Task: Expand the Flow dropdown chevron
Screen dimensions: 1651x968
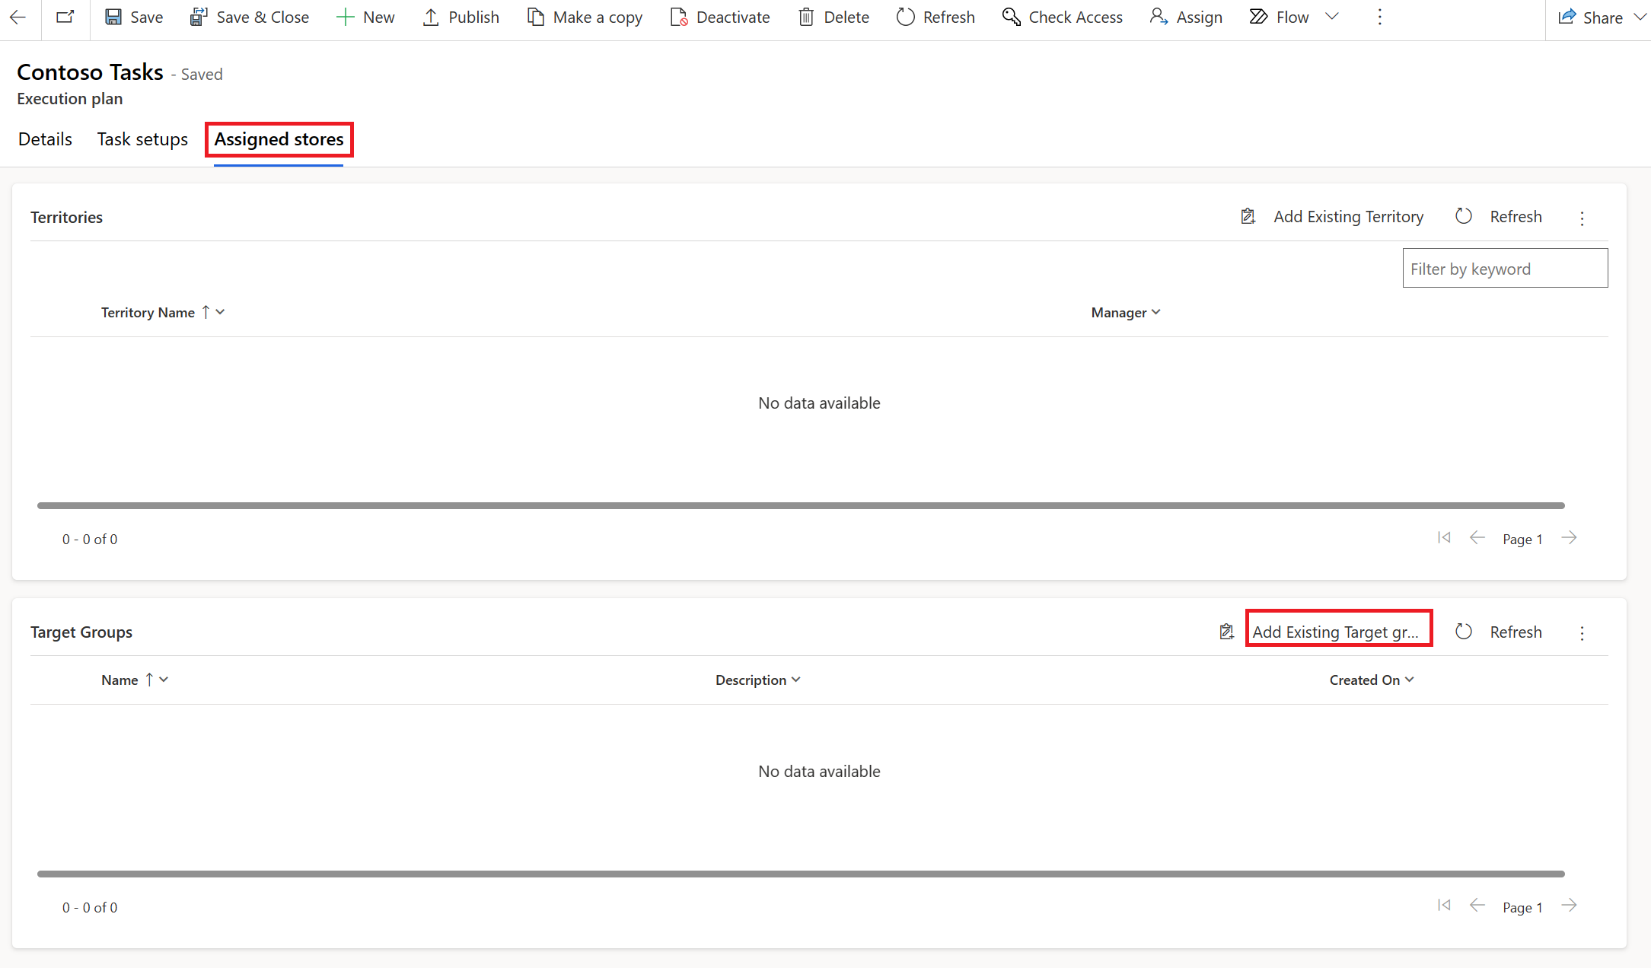Action: 1332,17
